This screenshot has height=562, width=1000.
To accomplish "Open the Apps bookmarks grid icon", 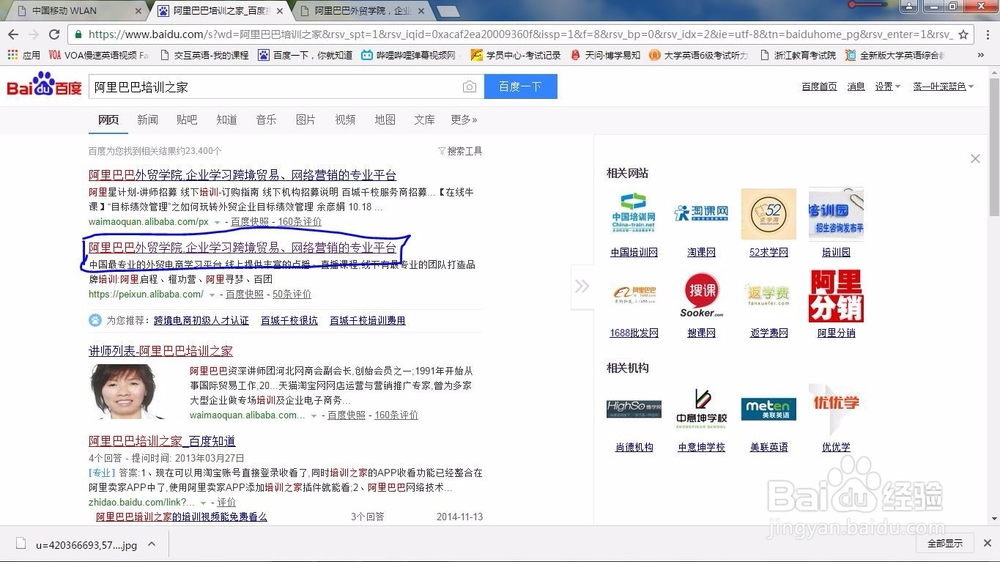I will [x=12, y=55].
